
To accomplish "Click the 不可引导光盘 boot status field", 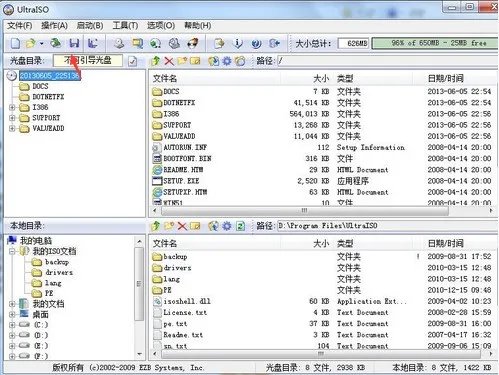I will click(x=88, y=61).
